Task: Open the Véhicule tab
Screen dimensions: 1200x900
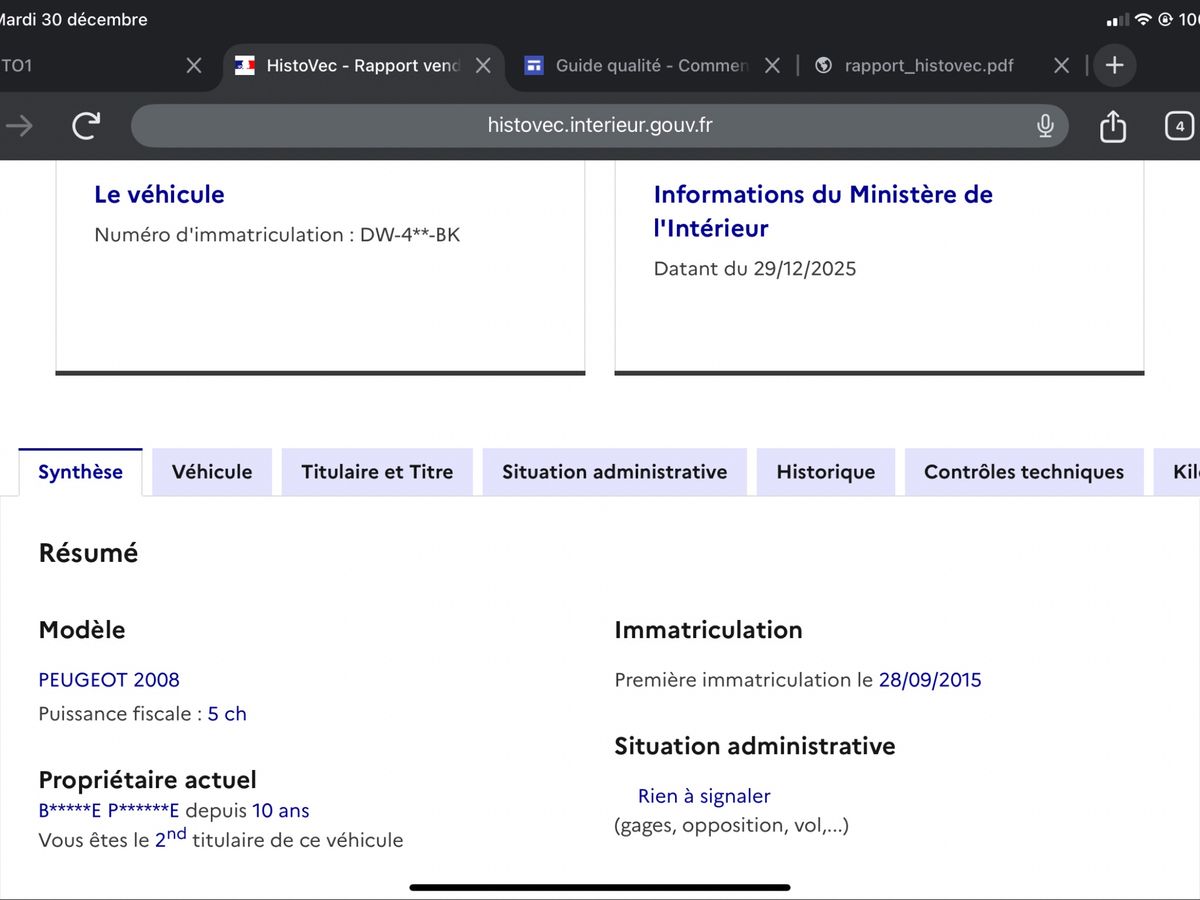Action: [212, 472]
